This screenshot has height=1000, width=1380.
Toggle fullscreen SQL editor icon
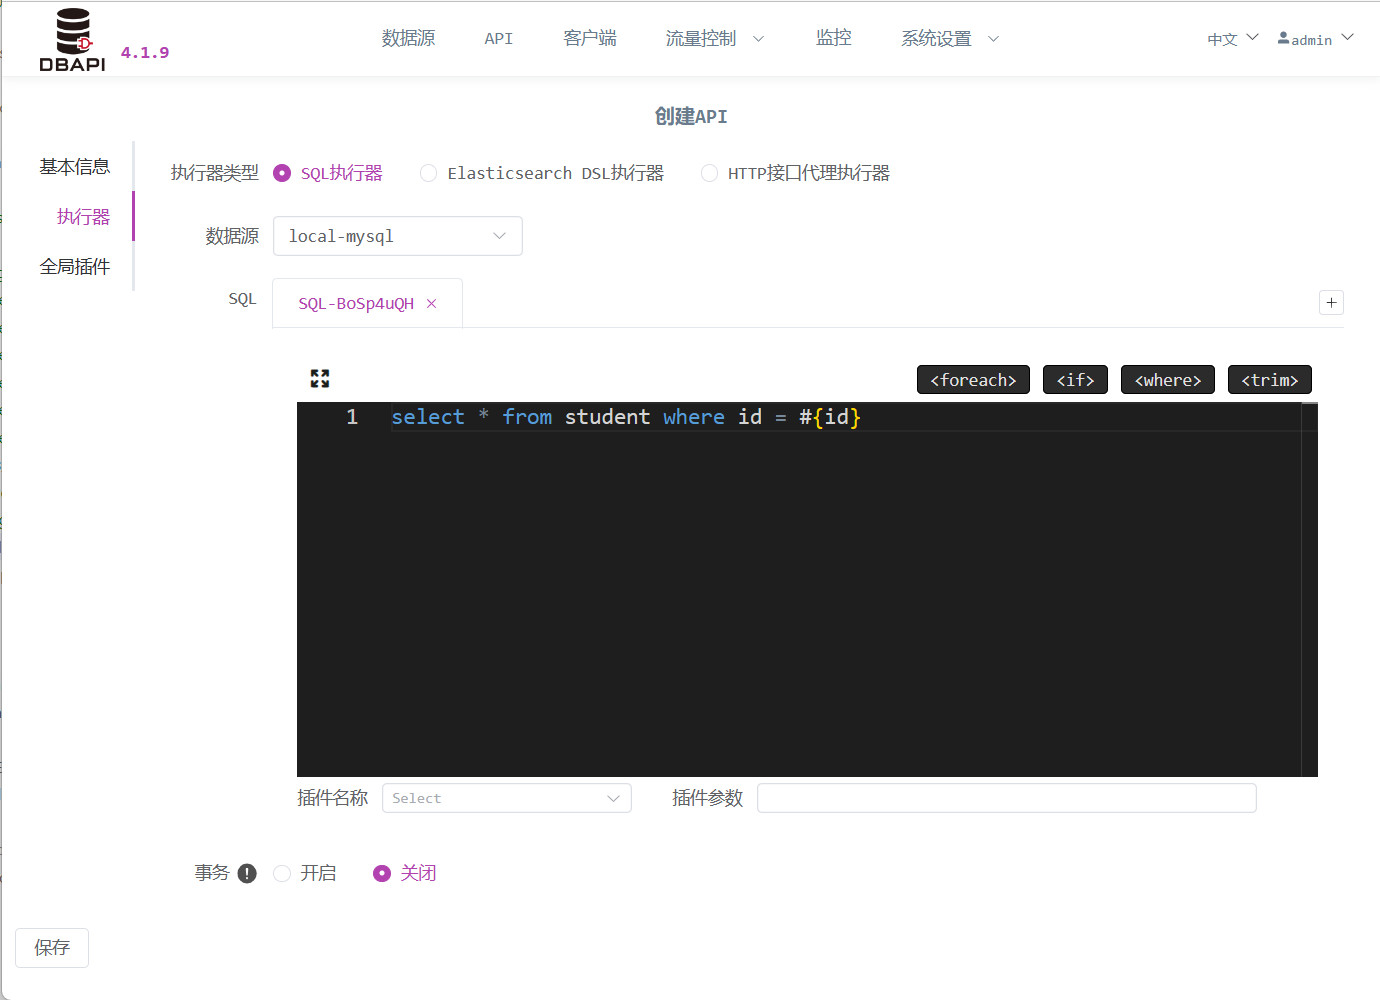[320, 378]
